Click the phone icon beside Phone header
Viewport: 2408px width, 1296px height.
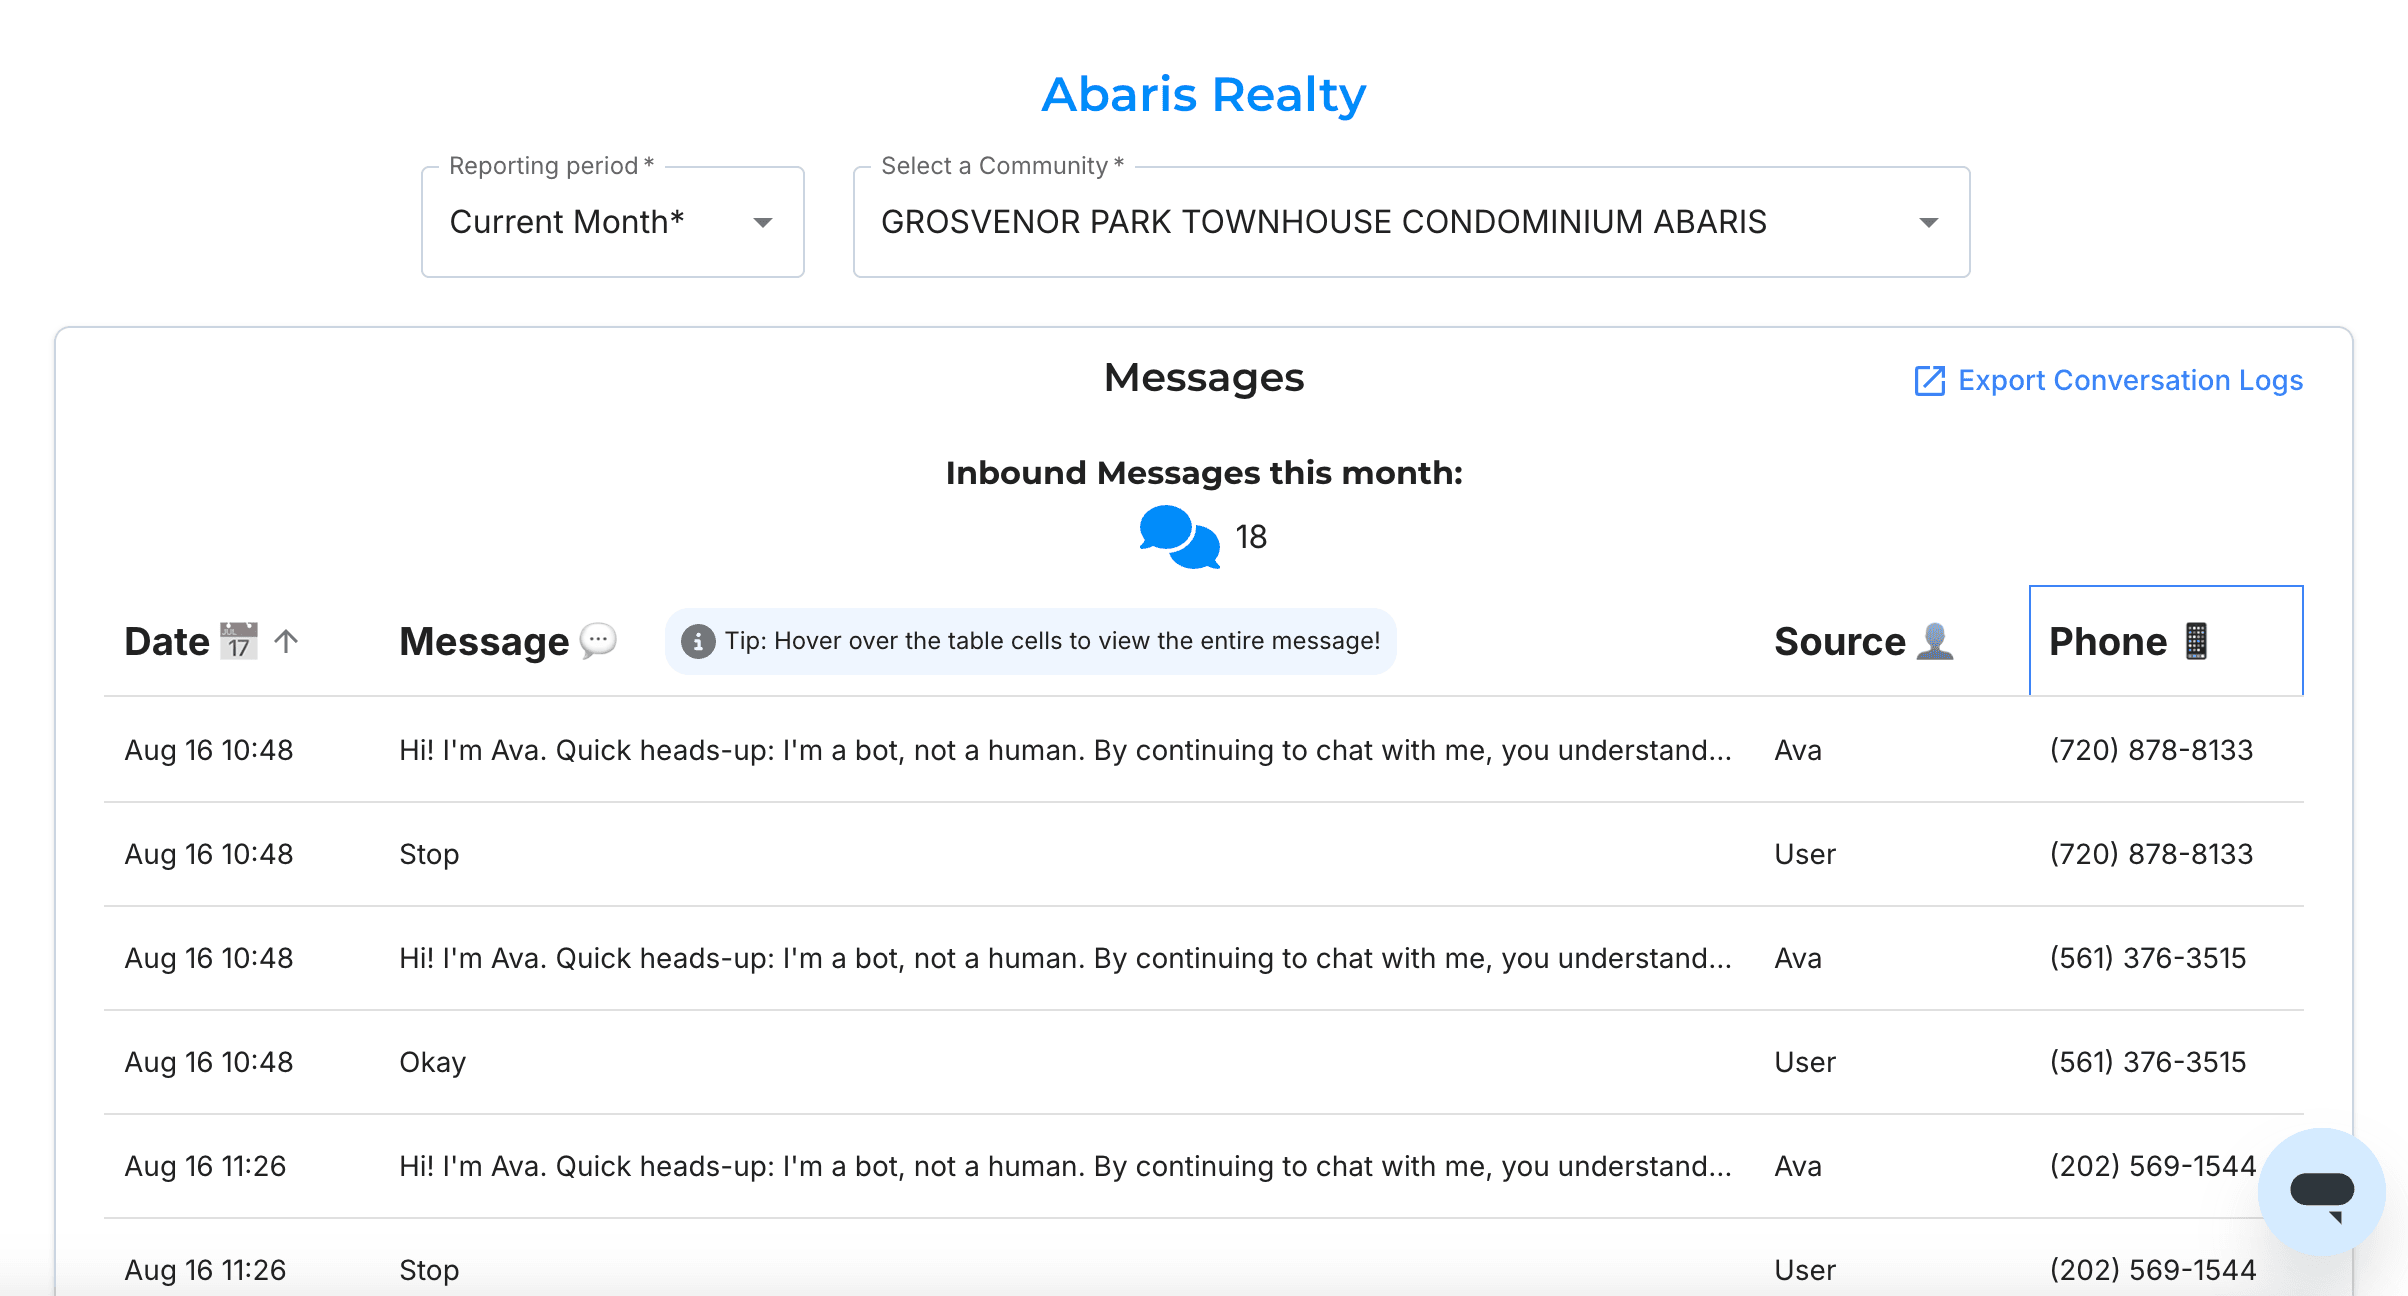coord(2196,641)
